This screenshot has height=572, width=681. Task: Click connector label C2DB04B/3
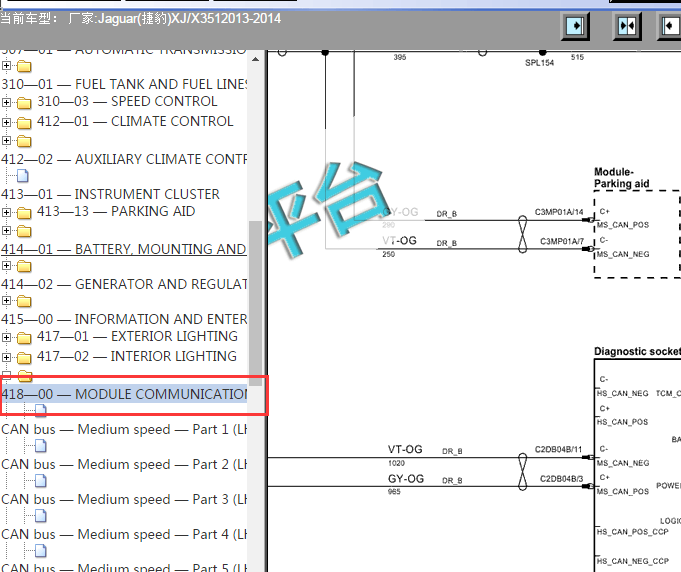click(x=562, y=479)
